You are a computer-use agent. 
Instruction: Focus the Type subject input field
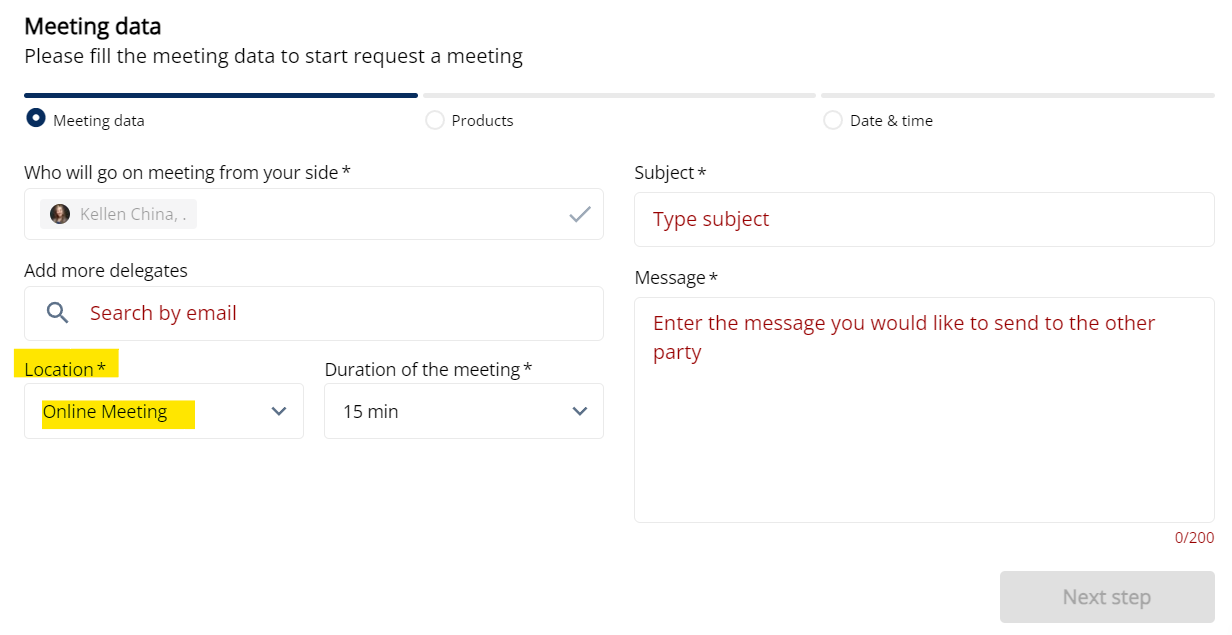click(x=924, y=219)
